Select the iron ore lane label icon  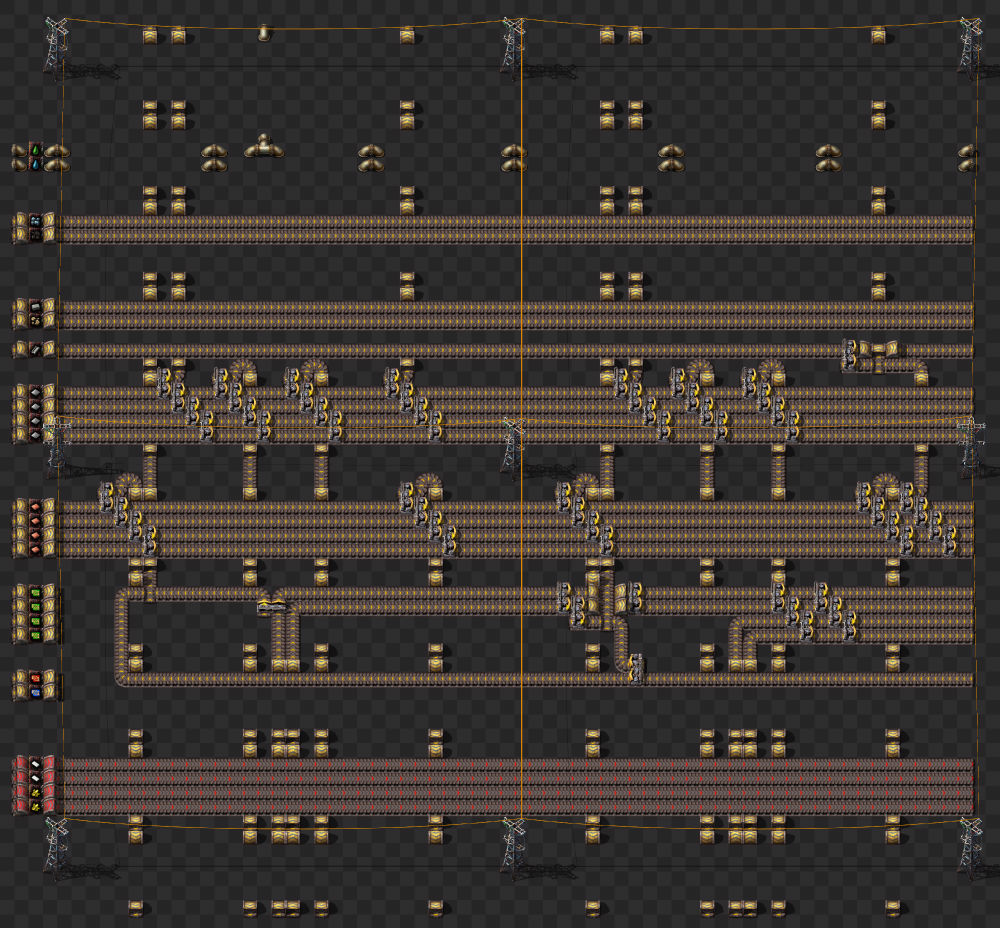click(35, 221)
